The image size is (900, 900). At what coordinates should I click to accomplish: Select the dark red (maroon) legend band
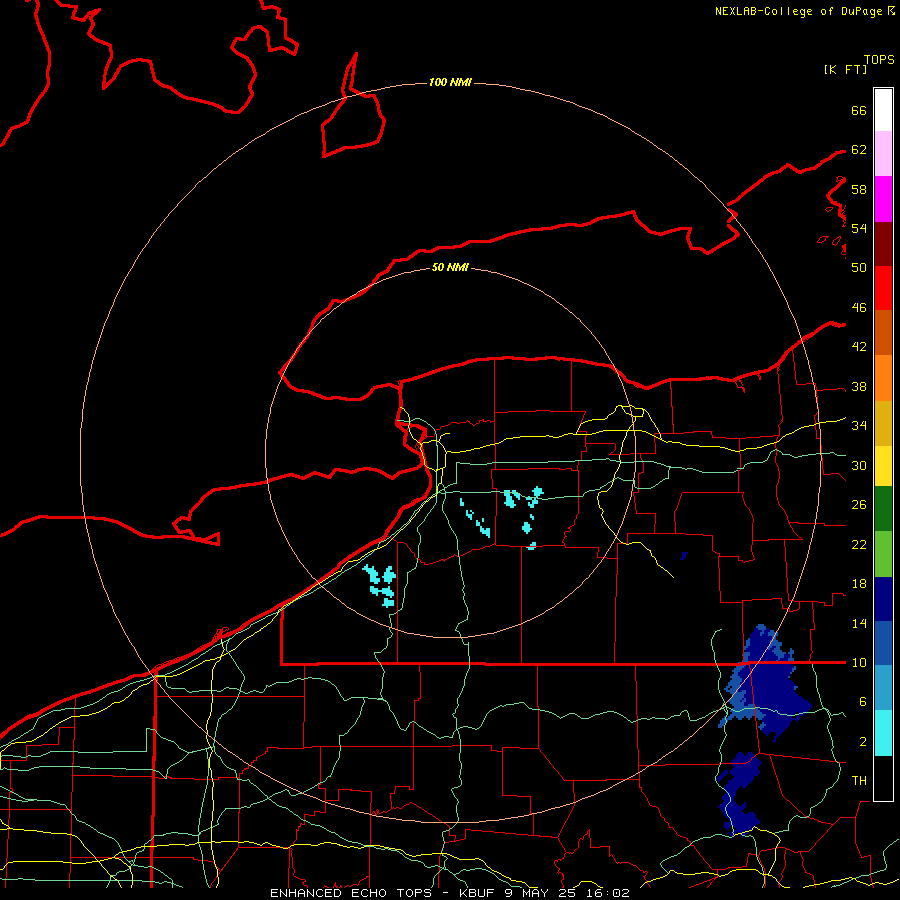tap(883, 243)
